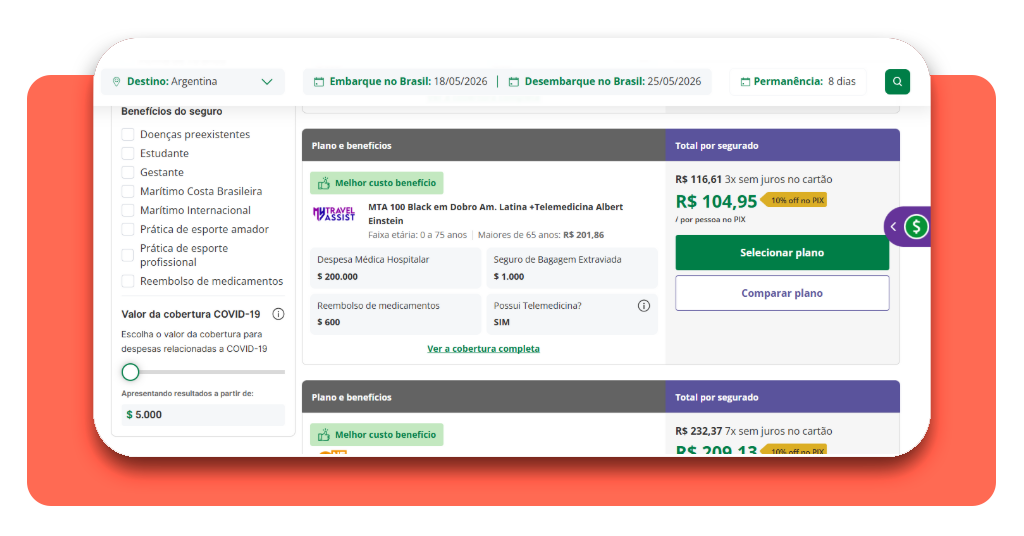Check the Doenças preexistentes checkbox
The height and width of the screenshot is (536, 1024).
[x=128, y=134]
